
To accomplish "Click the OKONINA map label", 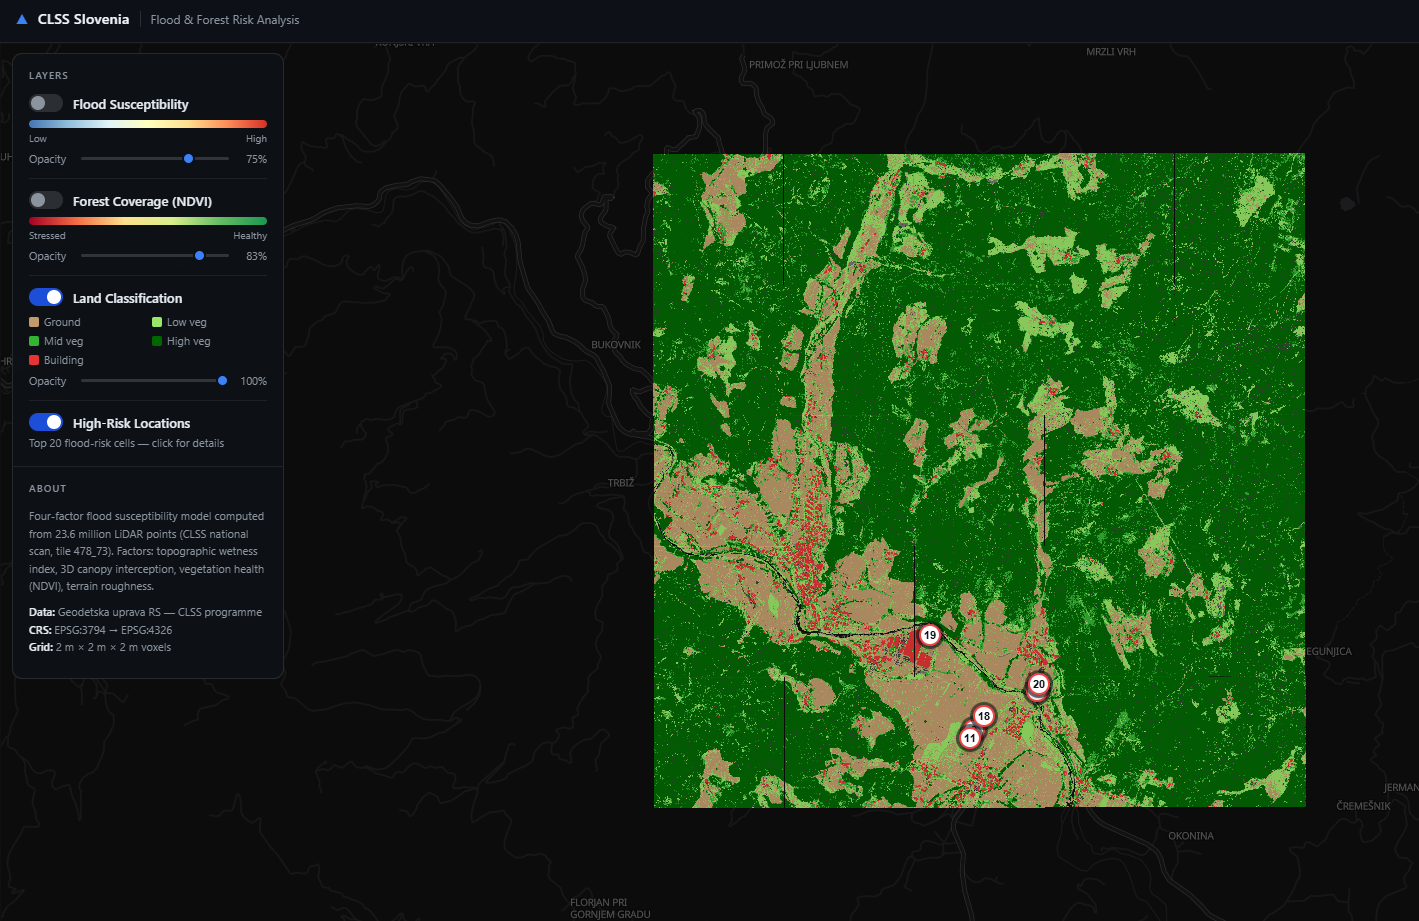I will (x=1191, y=836).
